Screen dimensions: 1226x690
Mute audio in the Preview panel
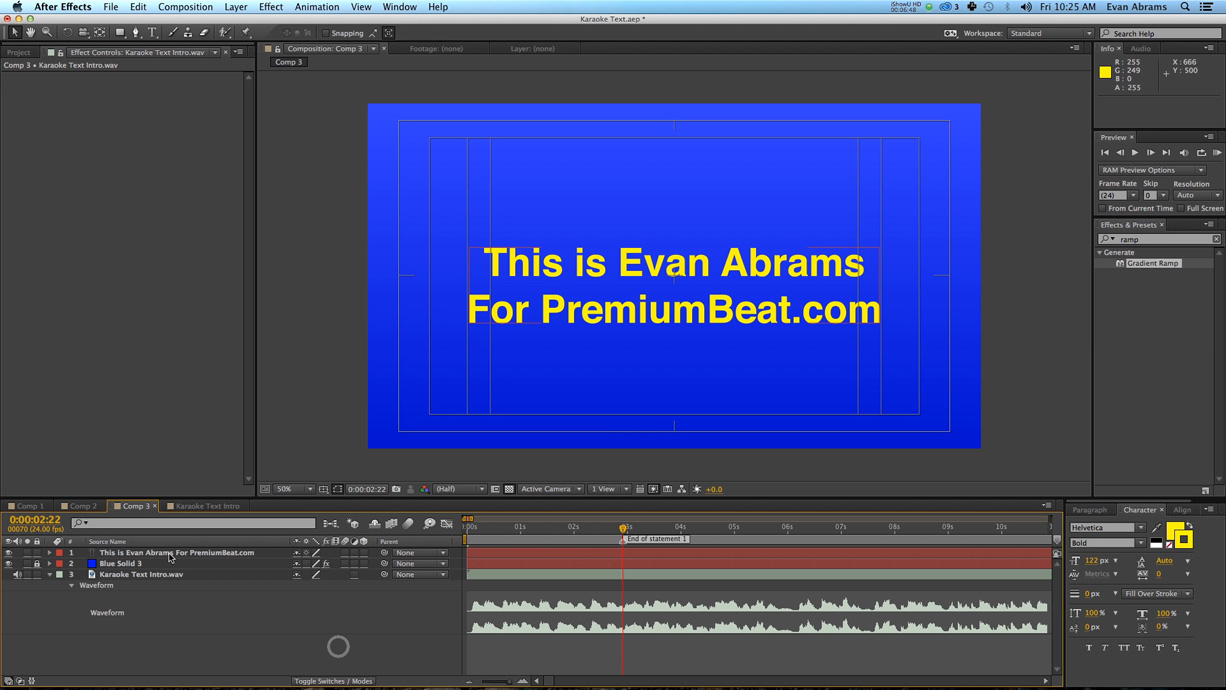pos(1184,153)
